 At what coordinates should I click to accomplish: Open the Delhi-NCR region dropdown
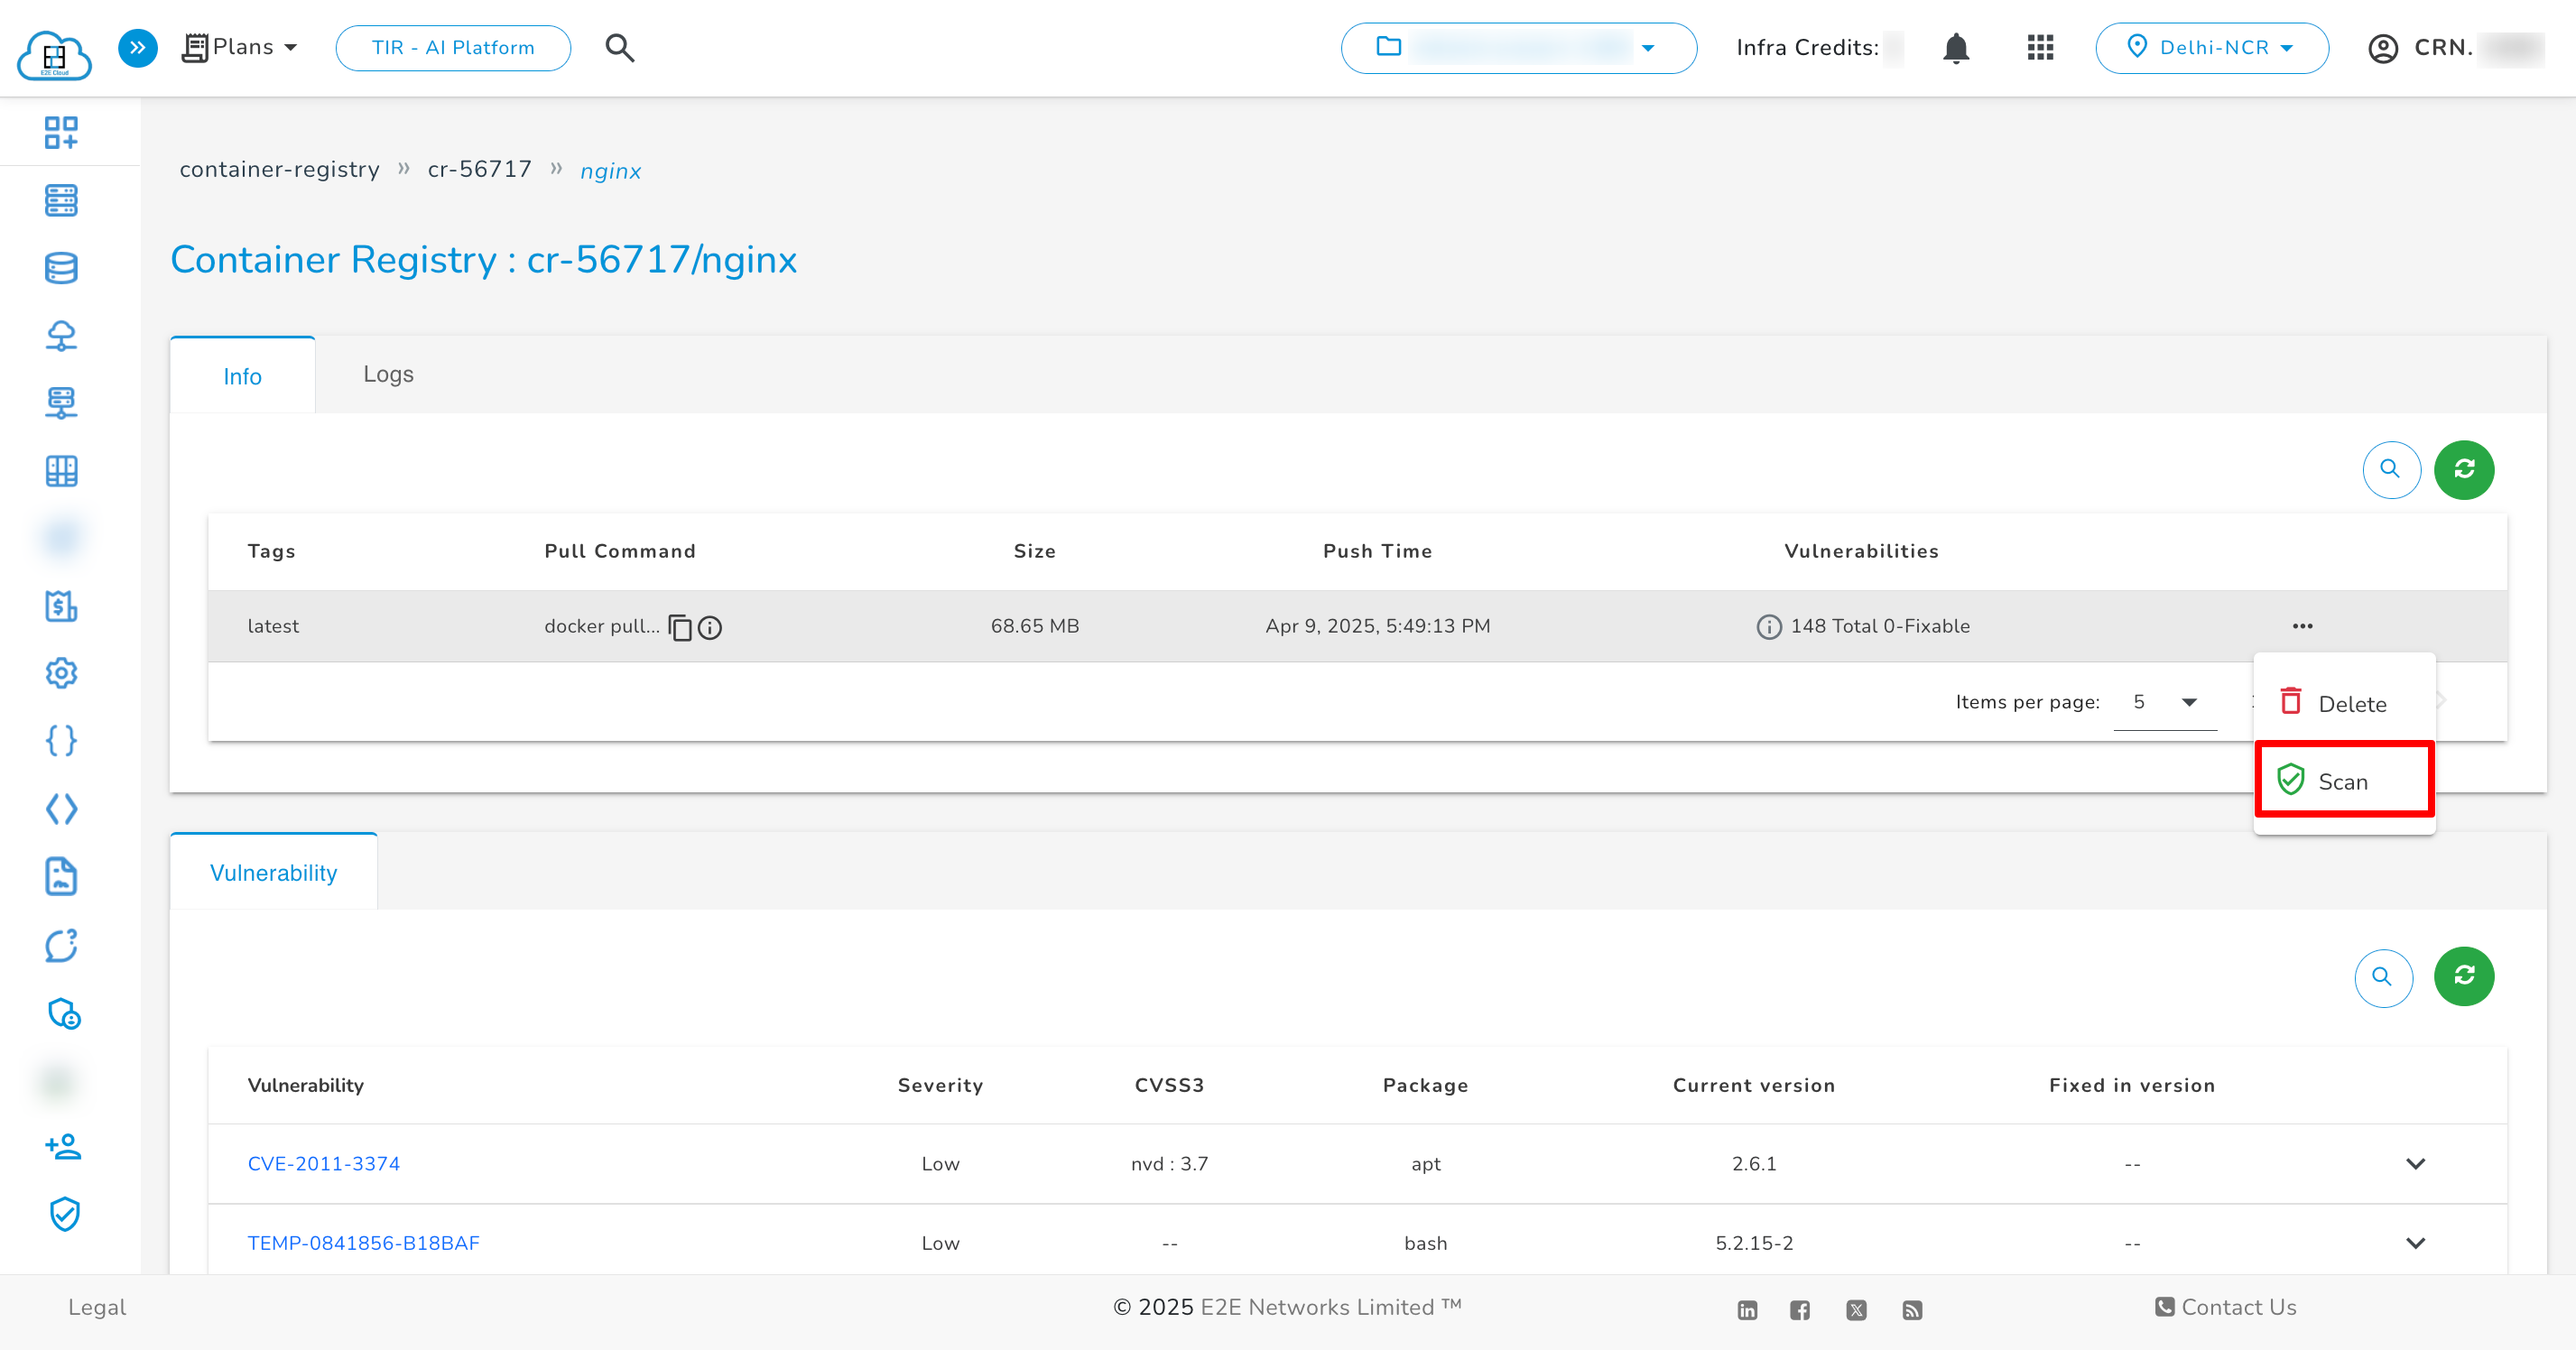(2213, 47)
